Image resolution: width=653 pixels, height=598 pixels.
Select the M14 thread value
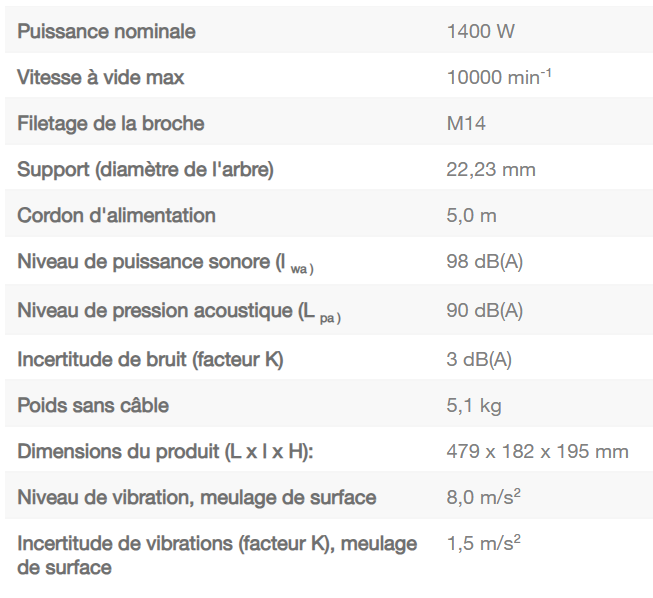tap(466, 124)
